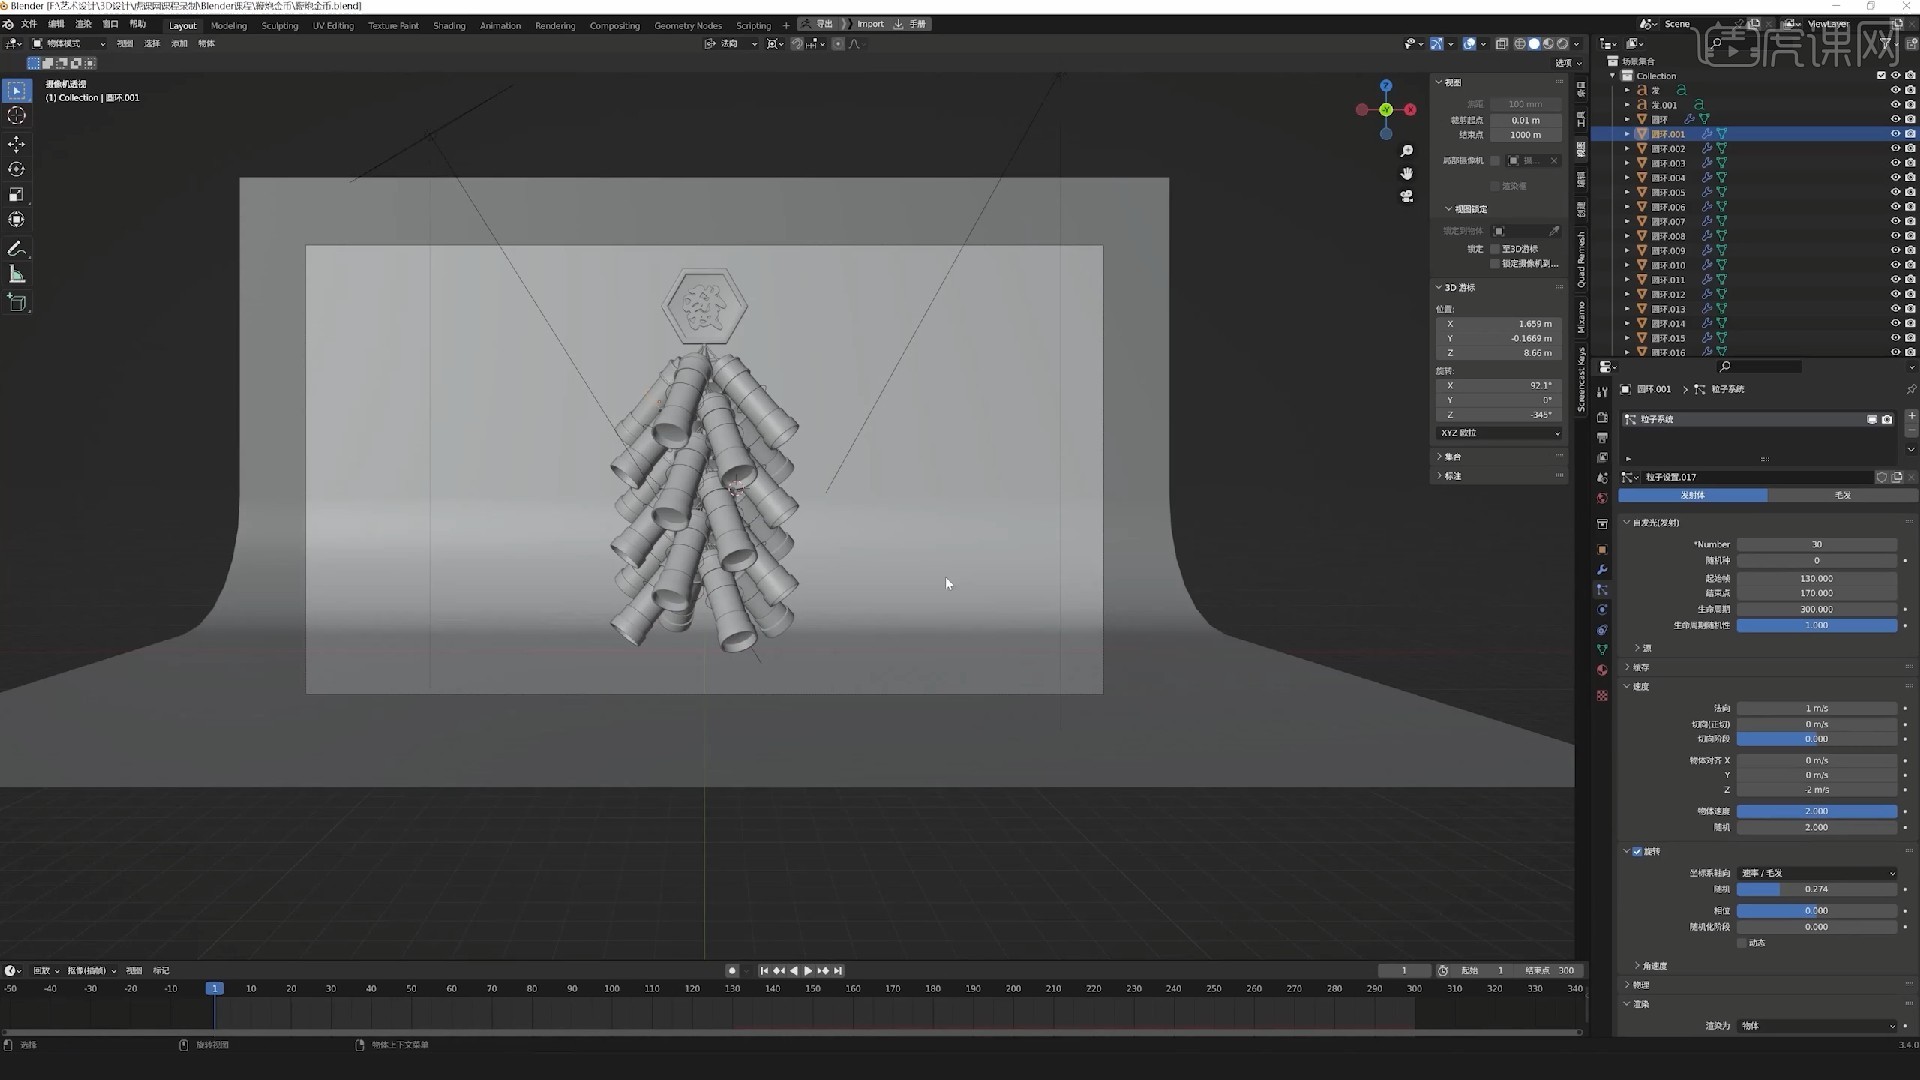Toggle the Collection exclude checkbox
The height and width of the screenshot is (1080, 1920).
[1881, 76]
